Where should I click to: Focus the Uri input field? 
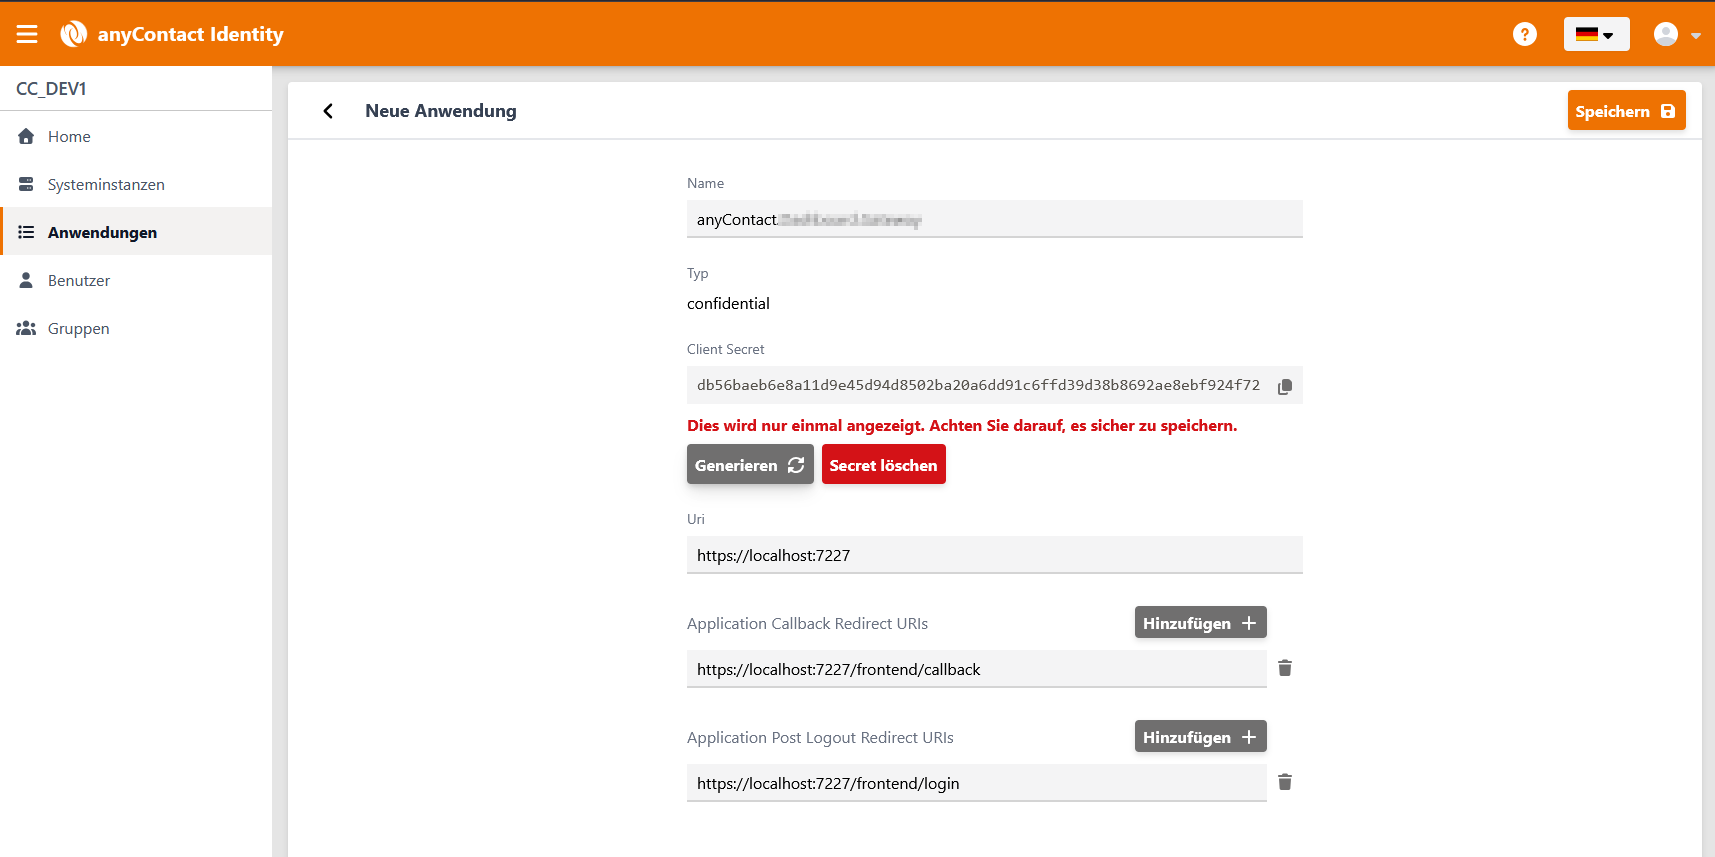tap(994, 555)
